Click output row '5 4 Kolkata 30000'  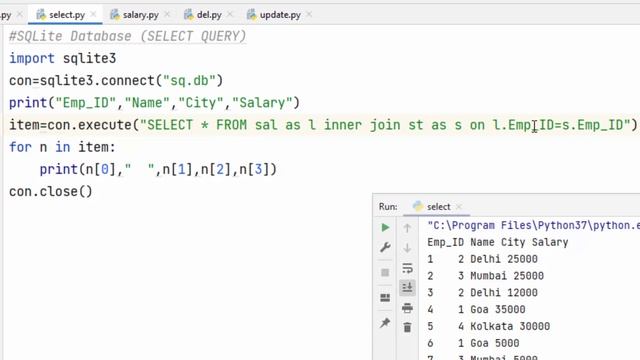[489, 326]
